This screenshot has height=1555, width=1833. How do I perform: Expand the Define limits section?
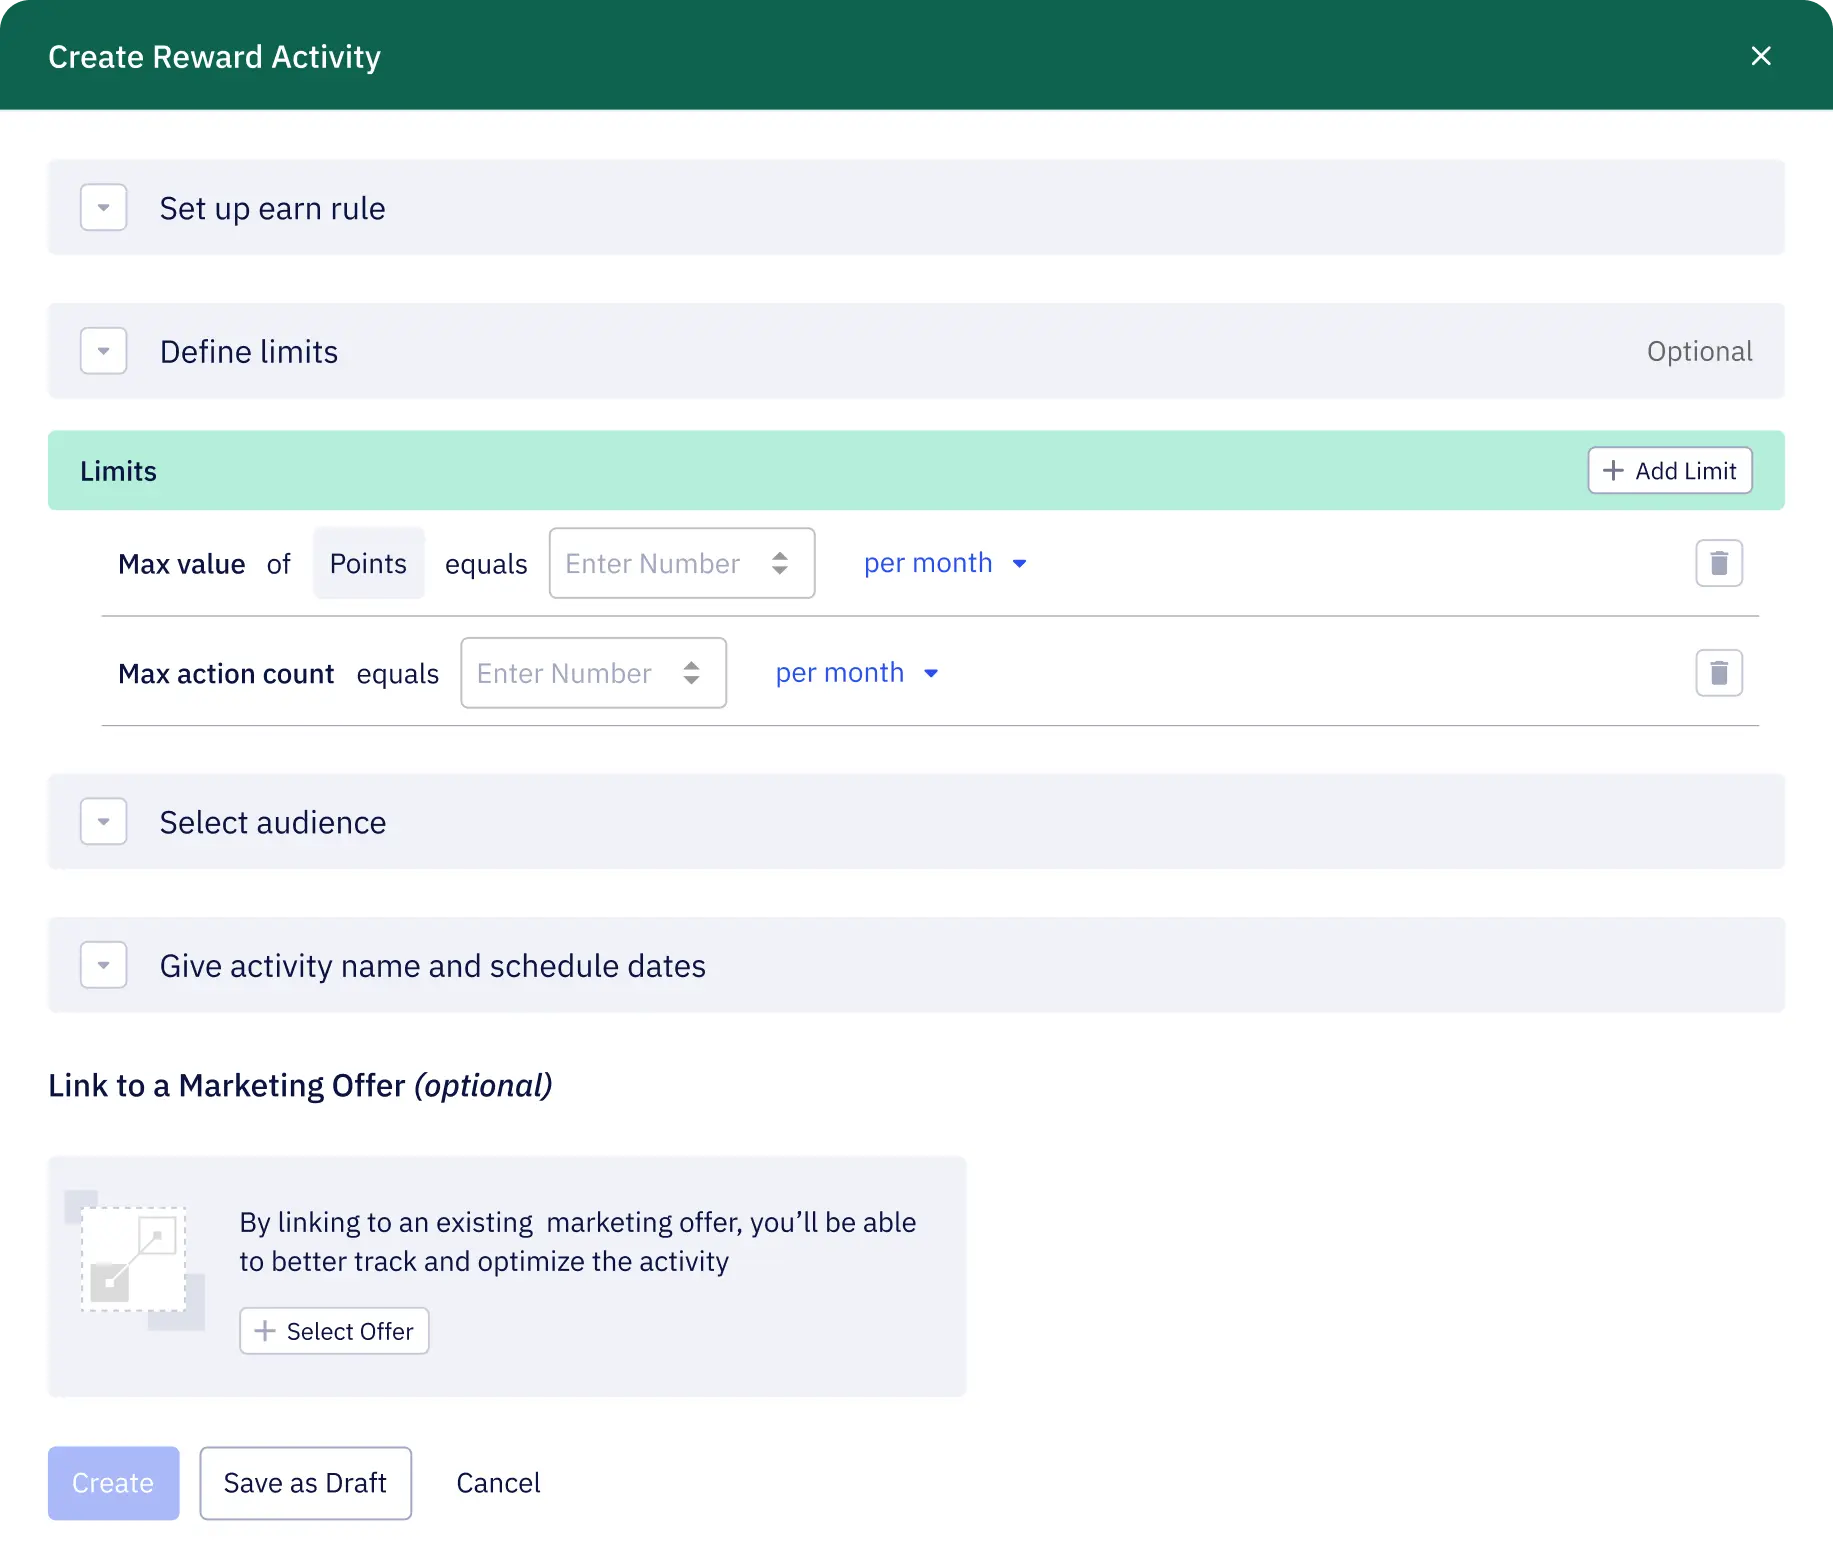(104, 352)
